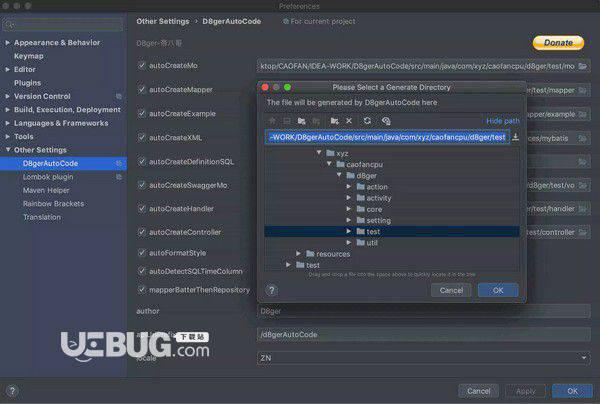Toggle autoCreateMapper checkbox
The image size is (600, 404).
pyautogui.click(x=142, y=90)
